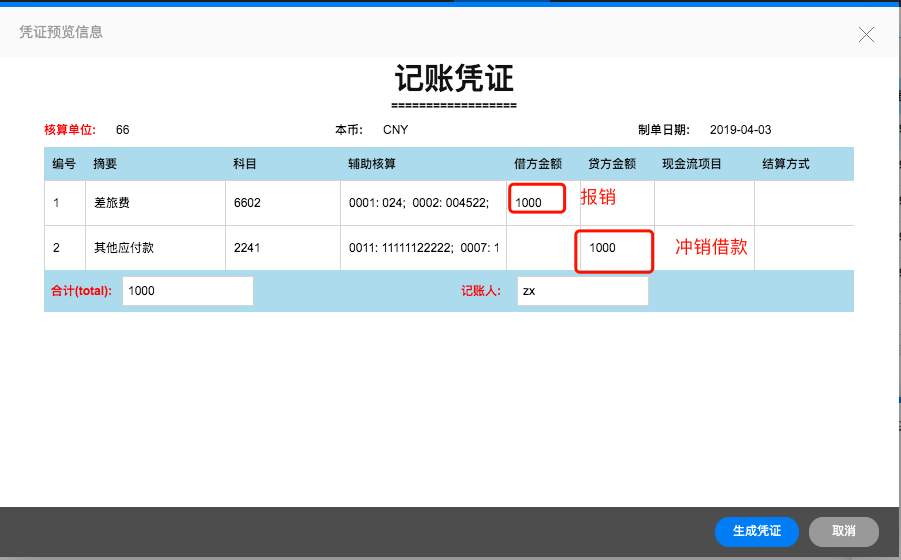
Task: Click the 编号 column header
Action: tap(64, 164)
